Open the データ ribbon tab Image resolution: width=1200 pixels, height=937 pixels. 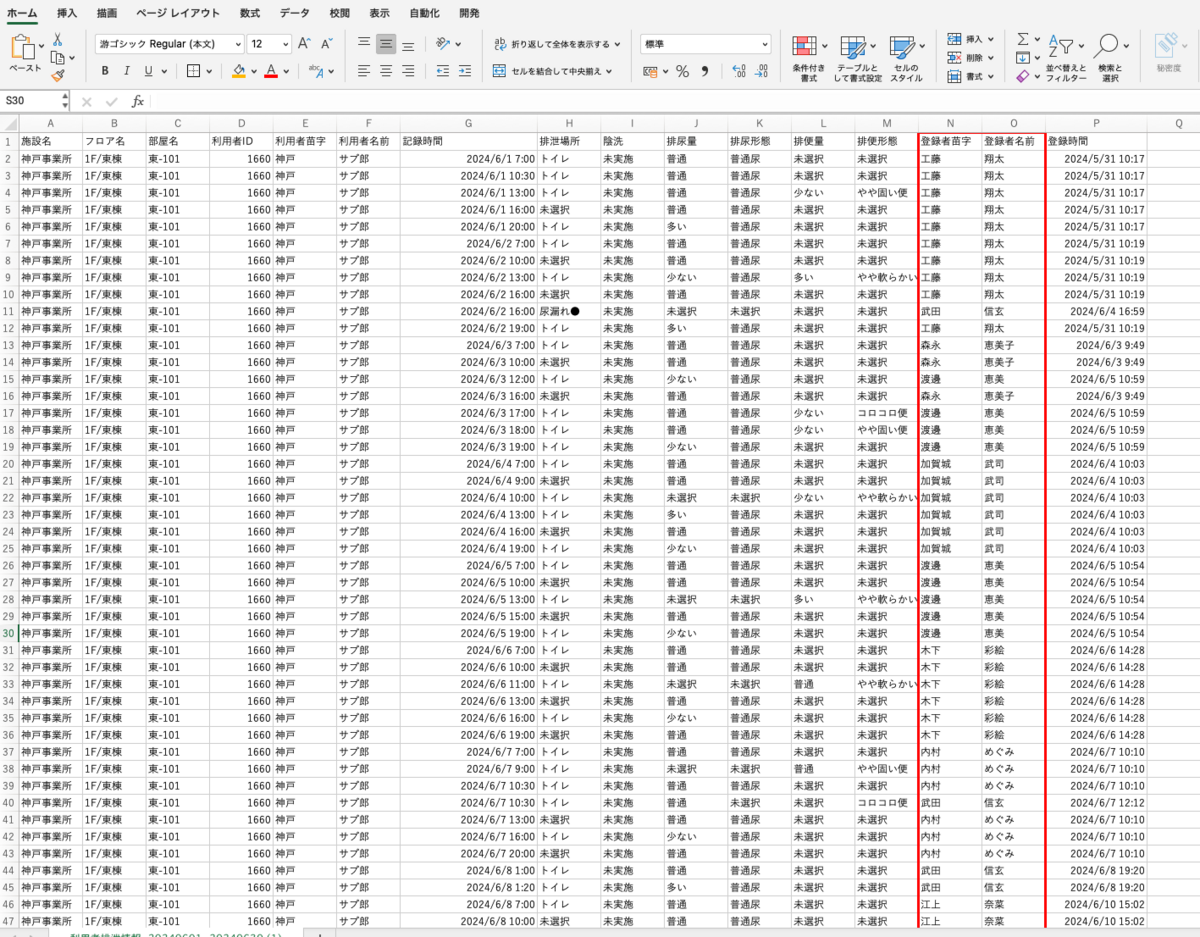click(x=294, y=14)
